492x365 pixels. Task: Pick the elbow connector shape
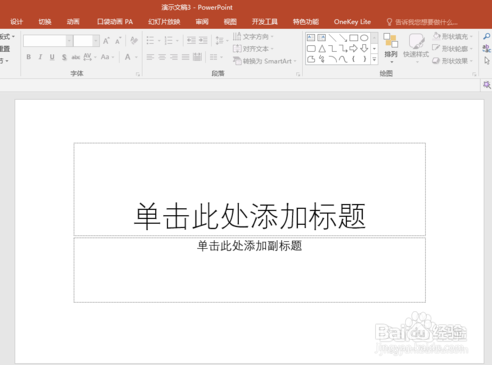point(332,49)
